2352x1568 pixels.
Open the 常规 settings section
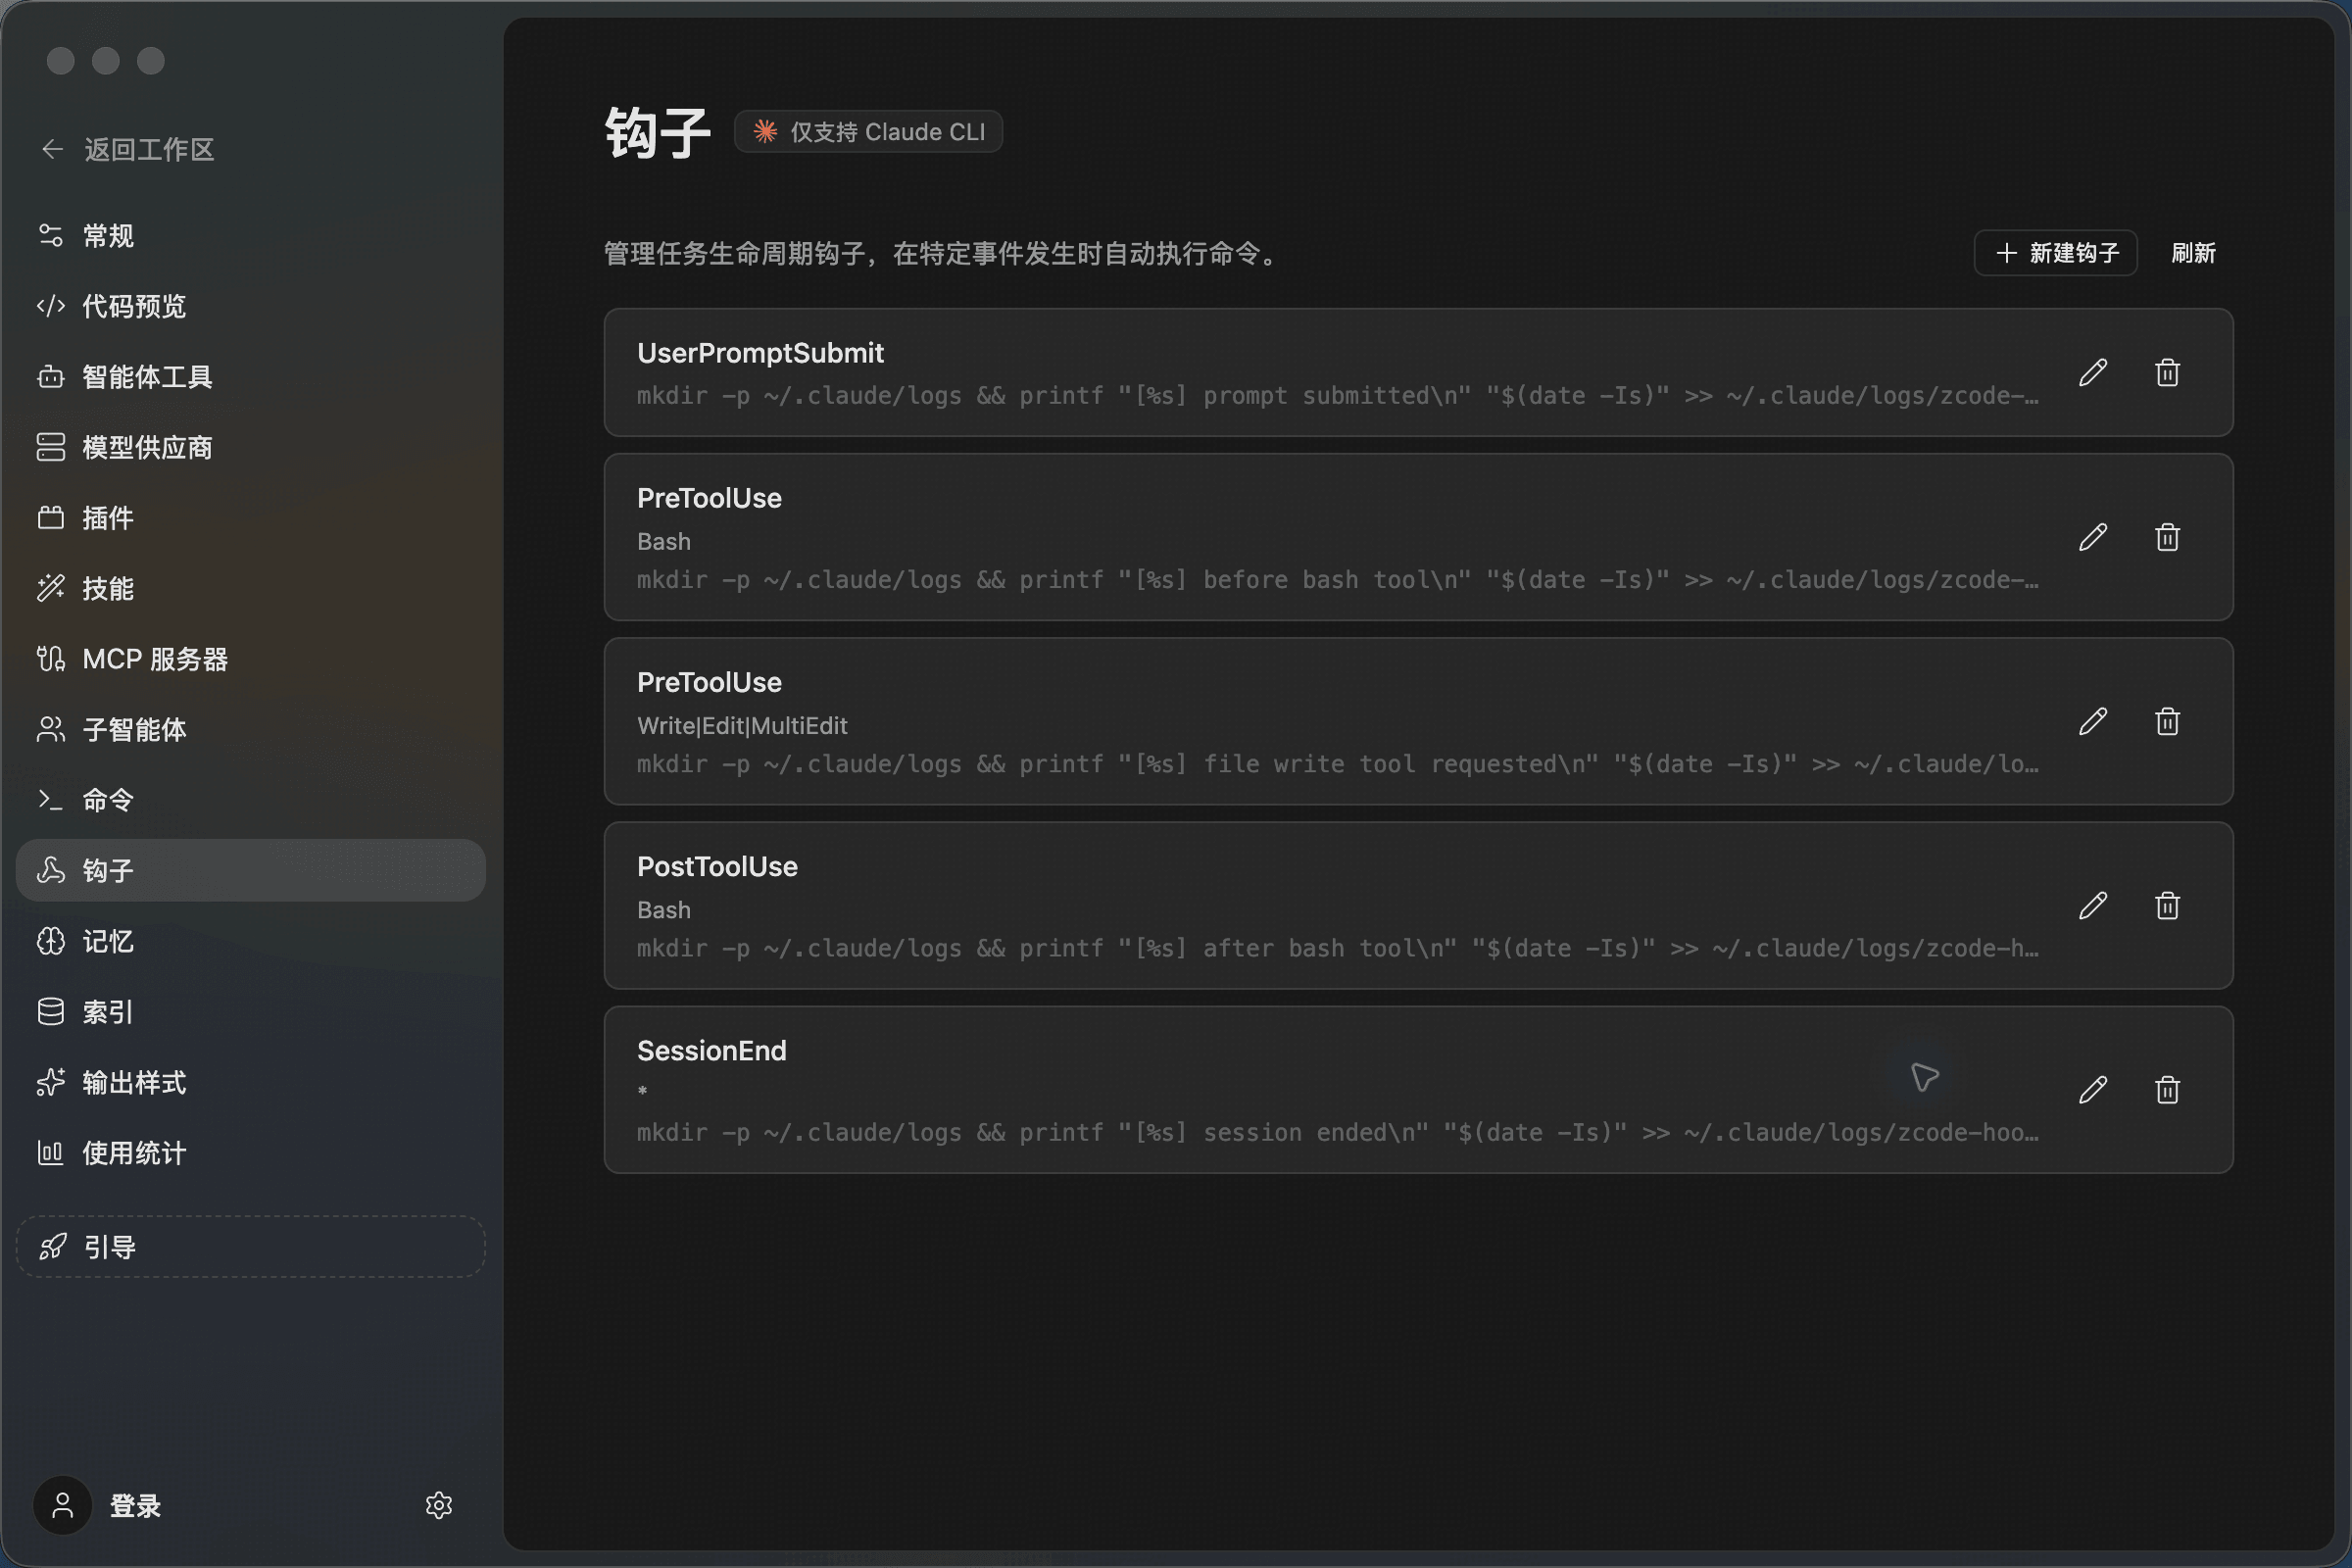(x=251, y=235)
